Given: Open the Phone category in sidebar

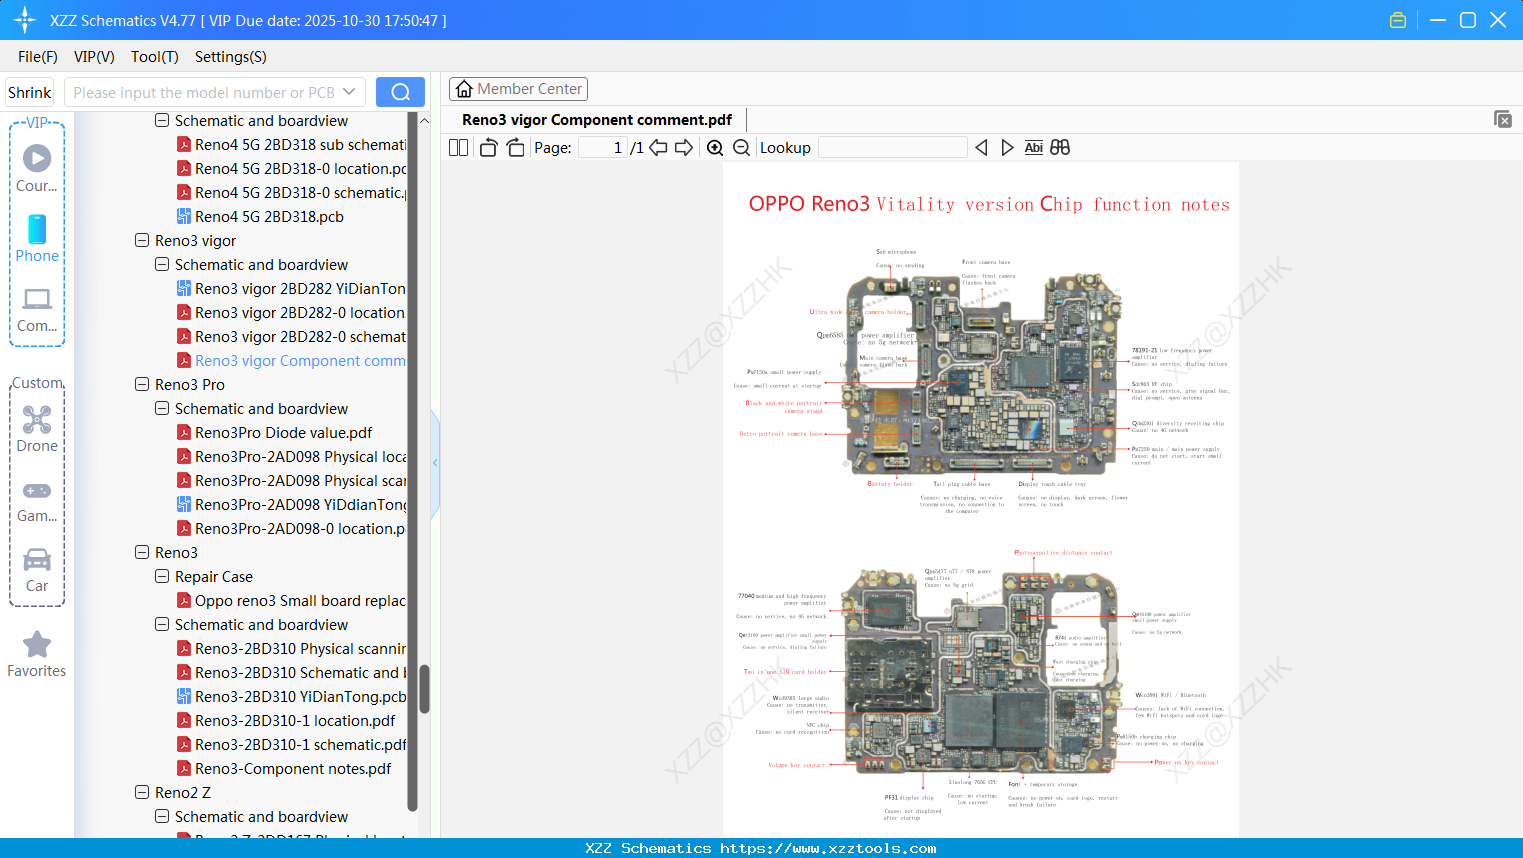Looking at the screenshot, I should [37, 238].
